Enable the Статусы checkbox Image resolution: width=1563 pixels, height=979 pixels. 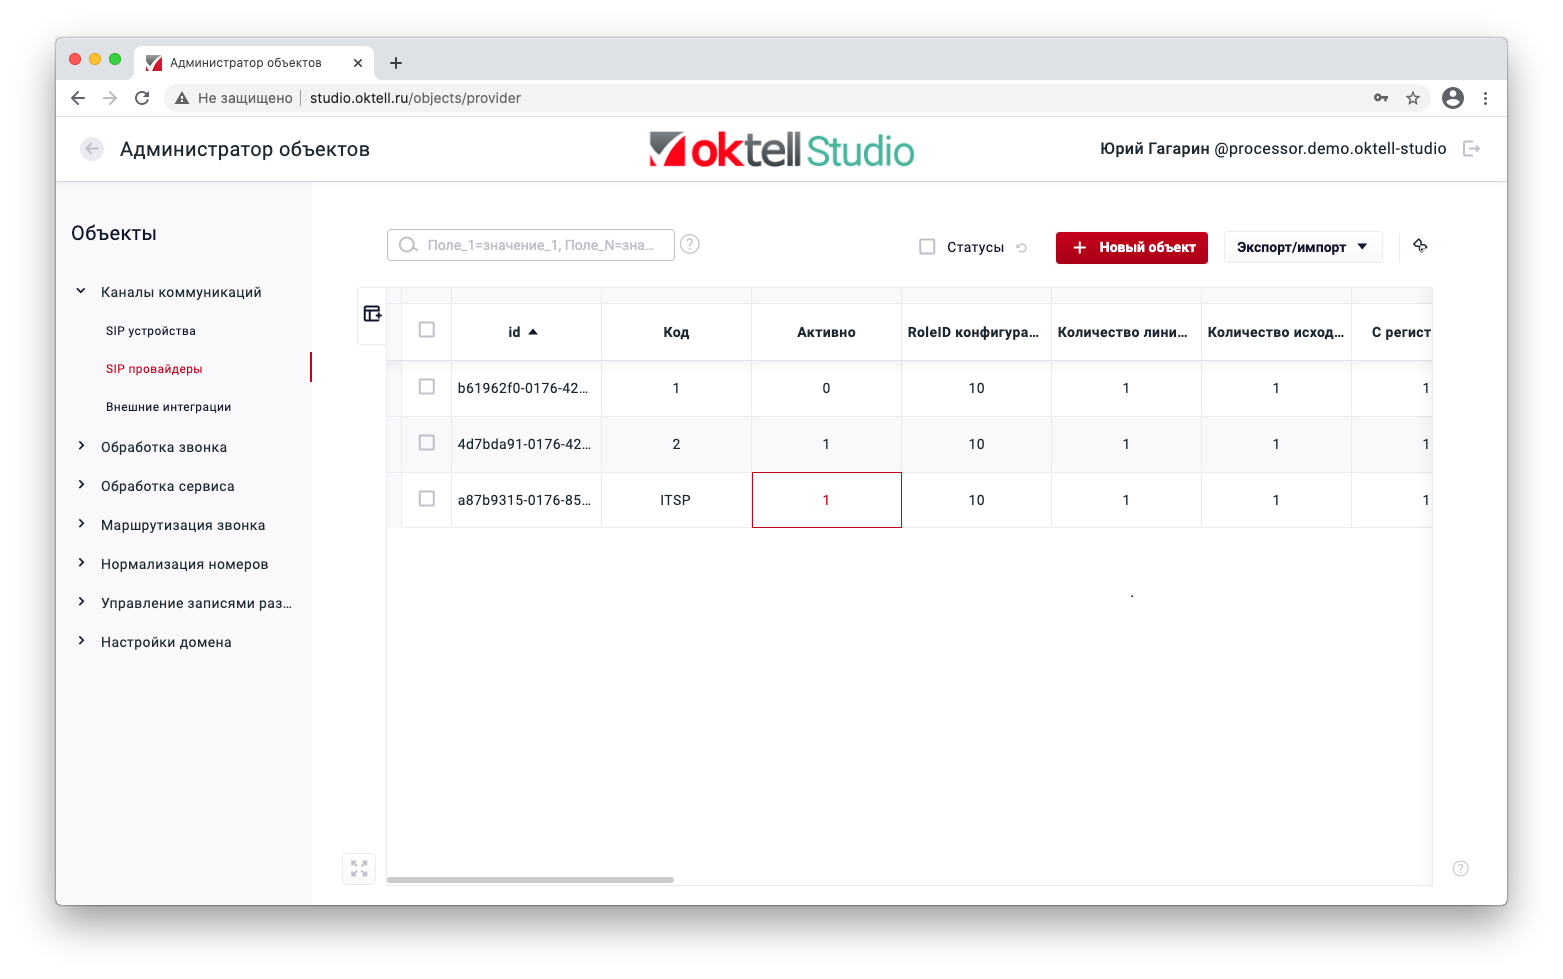tap(927, 246)
